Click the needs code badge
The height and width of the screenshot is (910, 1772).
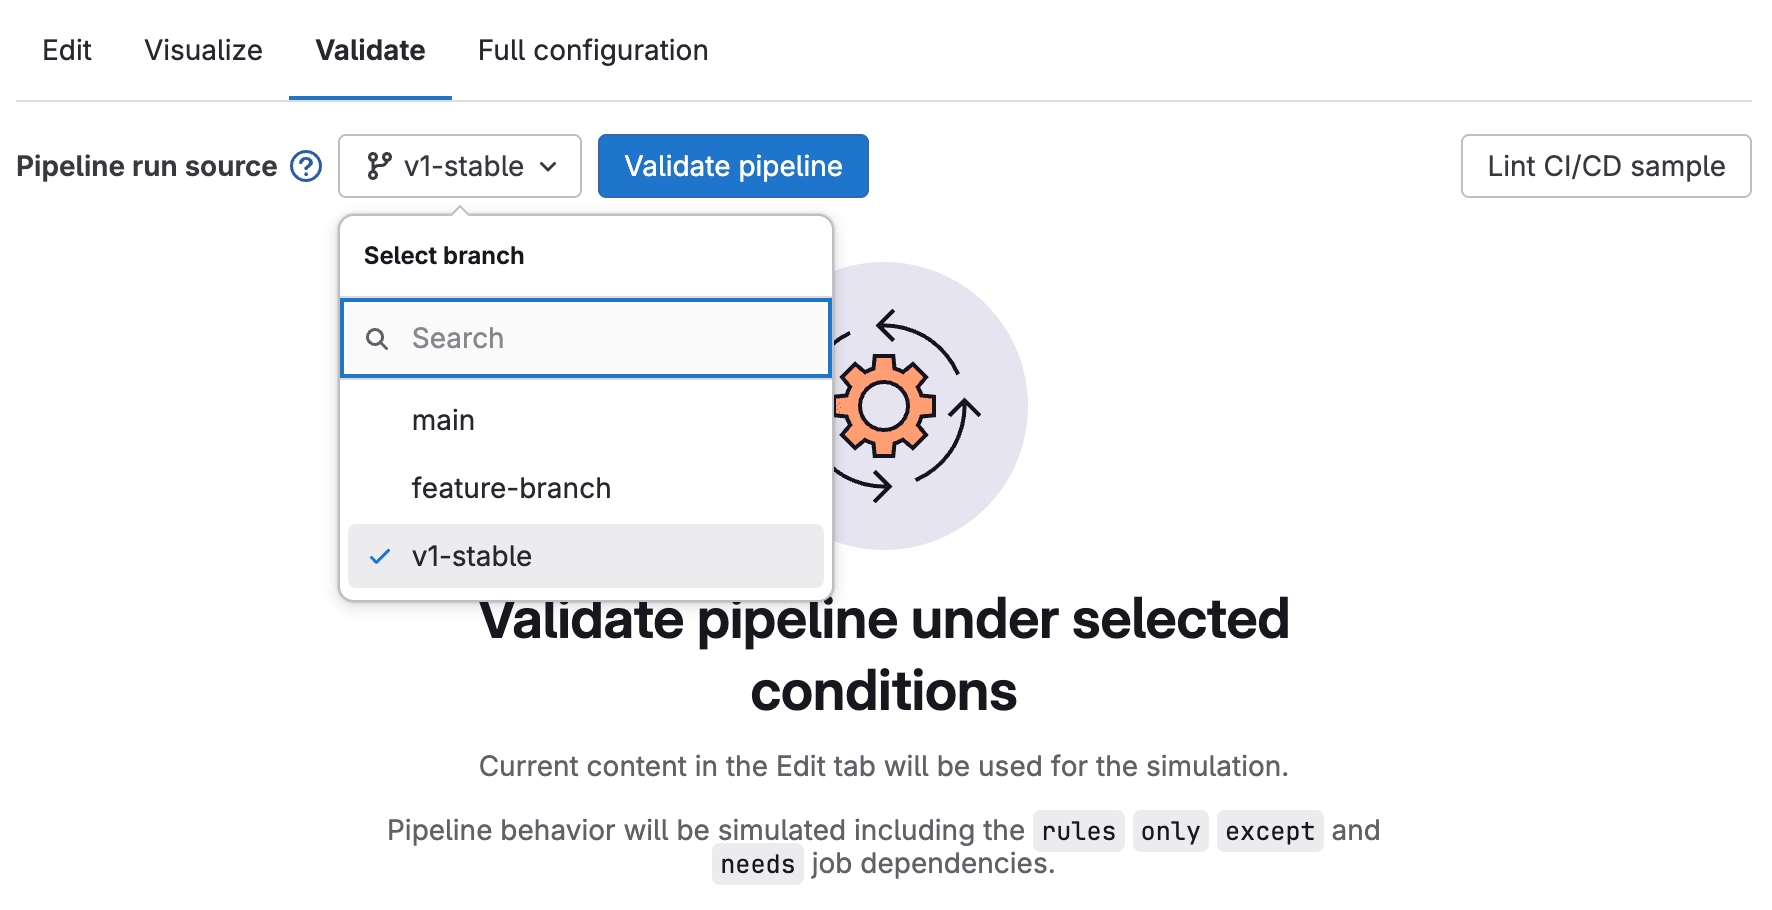pos(757,864)
